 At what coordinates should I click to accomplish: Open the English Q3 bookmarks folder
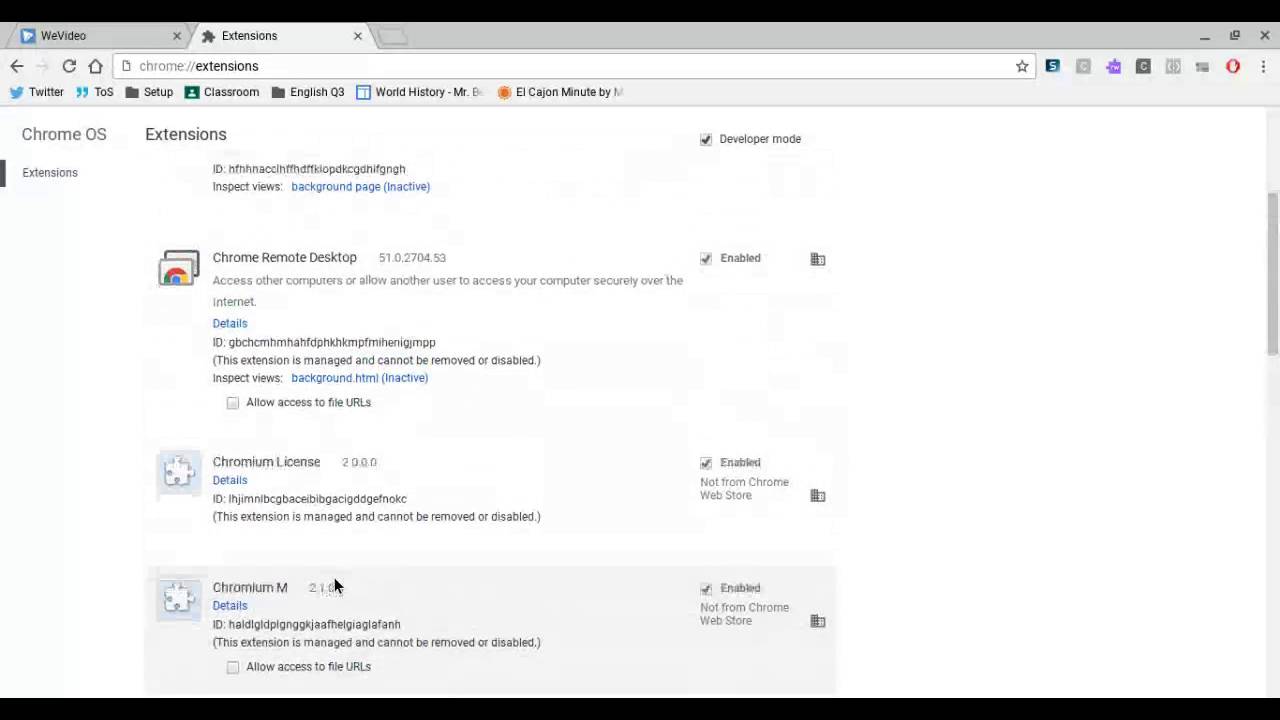307,92
